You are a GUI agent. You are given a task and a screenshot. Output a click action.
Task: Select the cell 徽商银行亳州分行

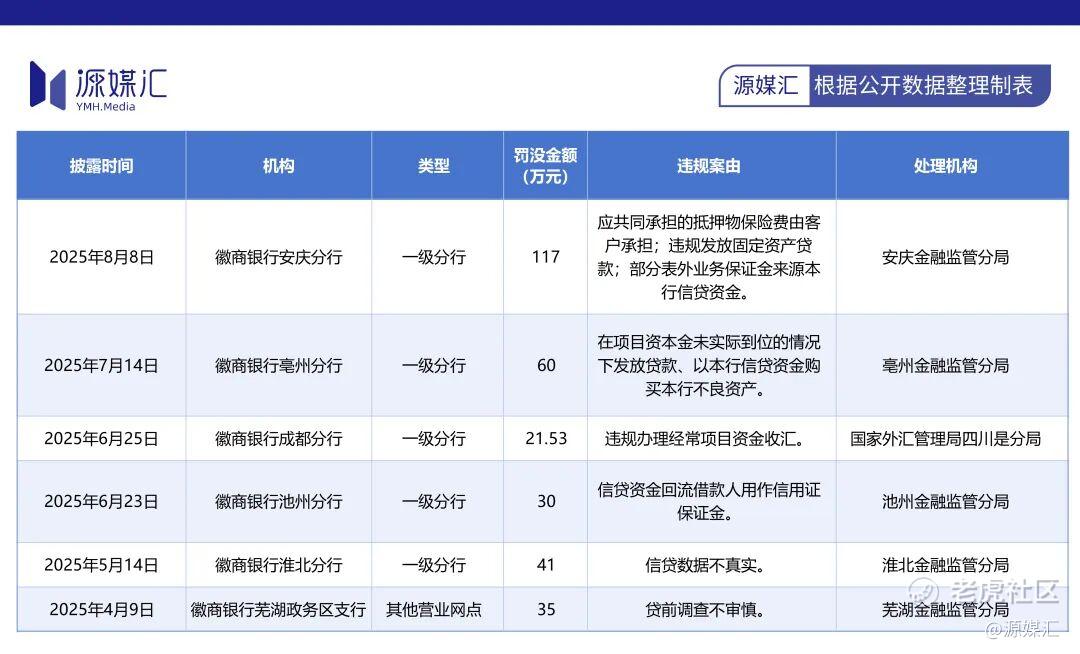pyautogui.click(x=278, y=366)
